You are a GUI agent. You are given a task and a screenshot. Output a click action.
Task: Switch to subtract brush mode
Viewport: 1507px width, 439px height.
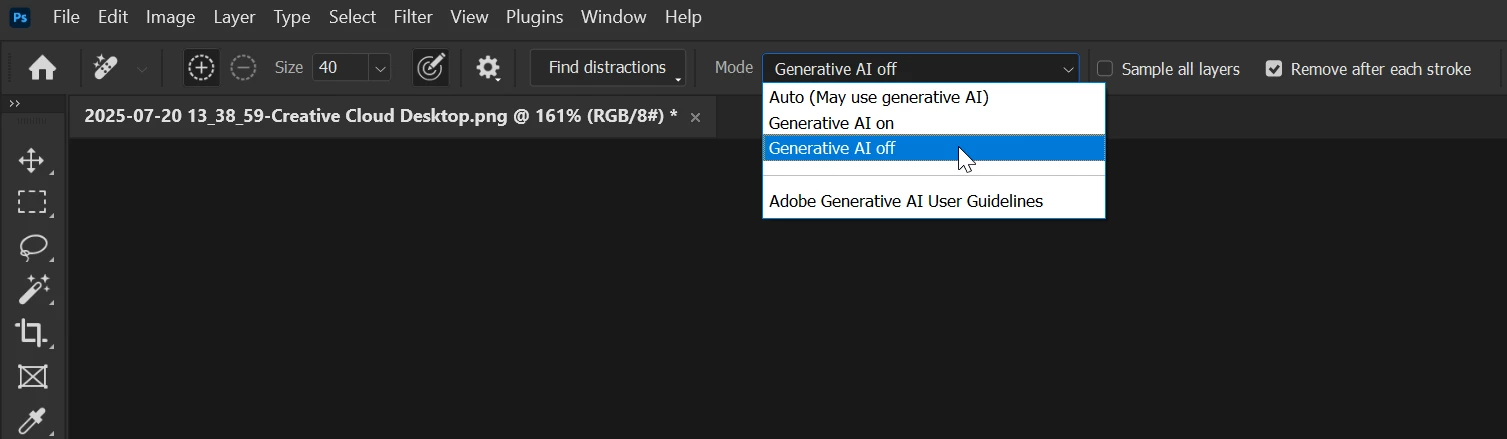(x=243, y=68)
